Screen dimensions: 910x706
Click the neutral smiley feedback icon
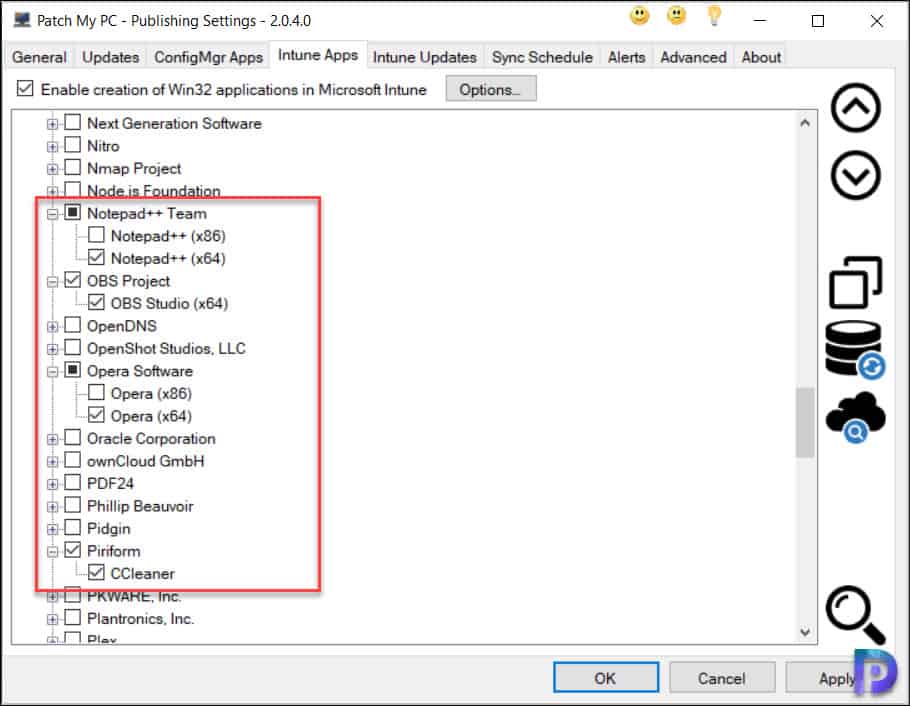[x=676, y=16]
